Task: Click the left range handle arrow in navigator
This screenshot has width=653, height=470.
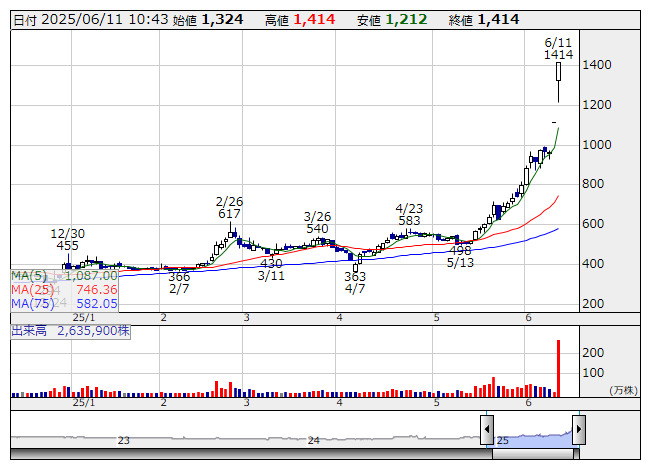Action: pyautogui.click(x=487, y=432)
